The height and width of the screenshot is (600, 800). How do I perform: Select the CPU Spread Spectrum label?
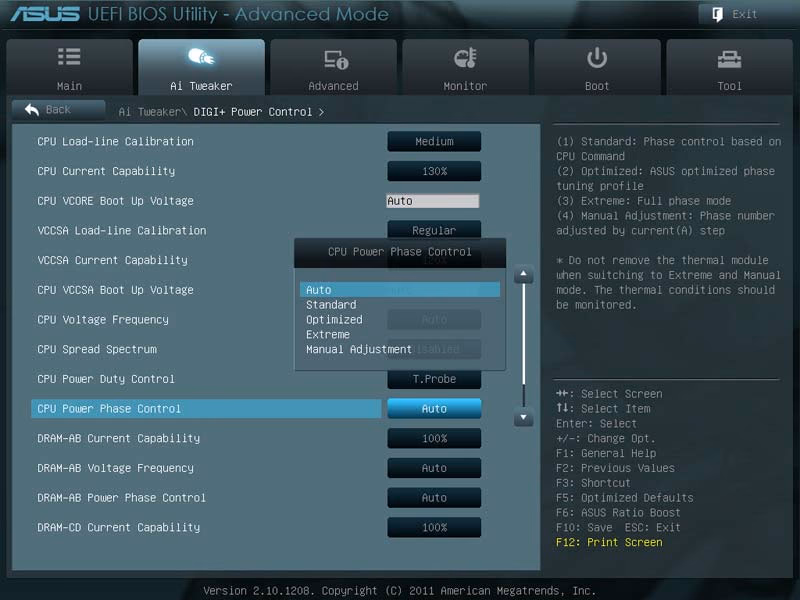coord(97,349)
